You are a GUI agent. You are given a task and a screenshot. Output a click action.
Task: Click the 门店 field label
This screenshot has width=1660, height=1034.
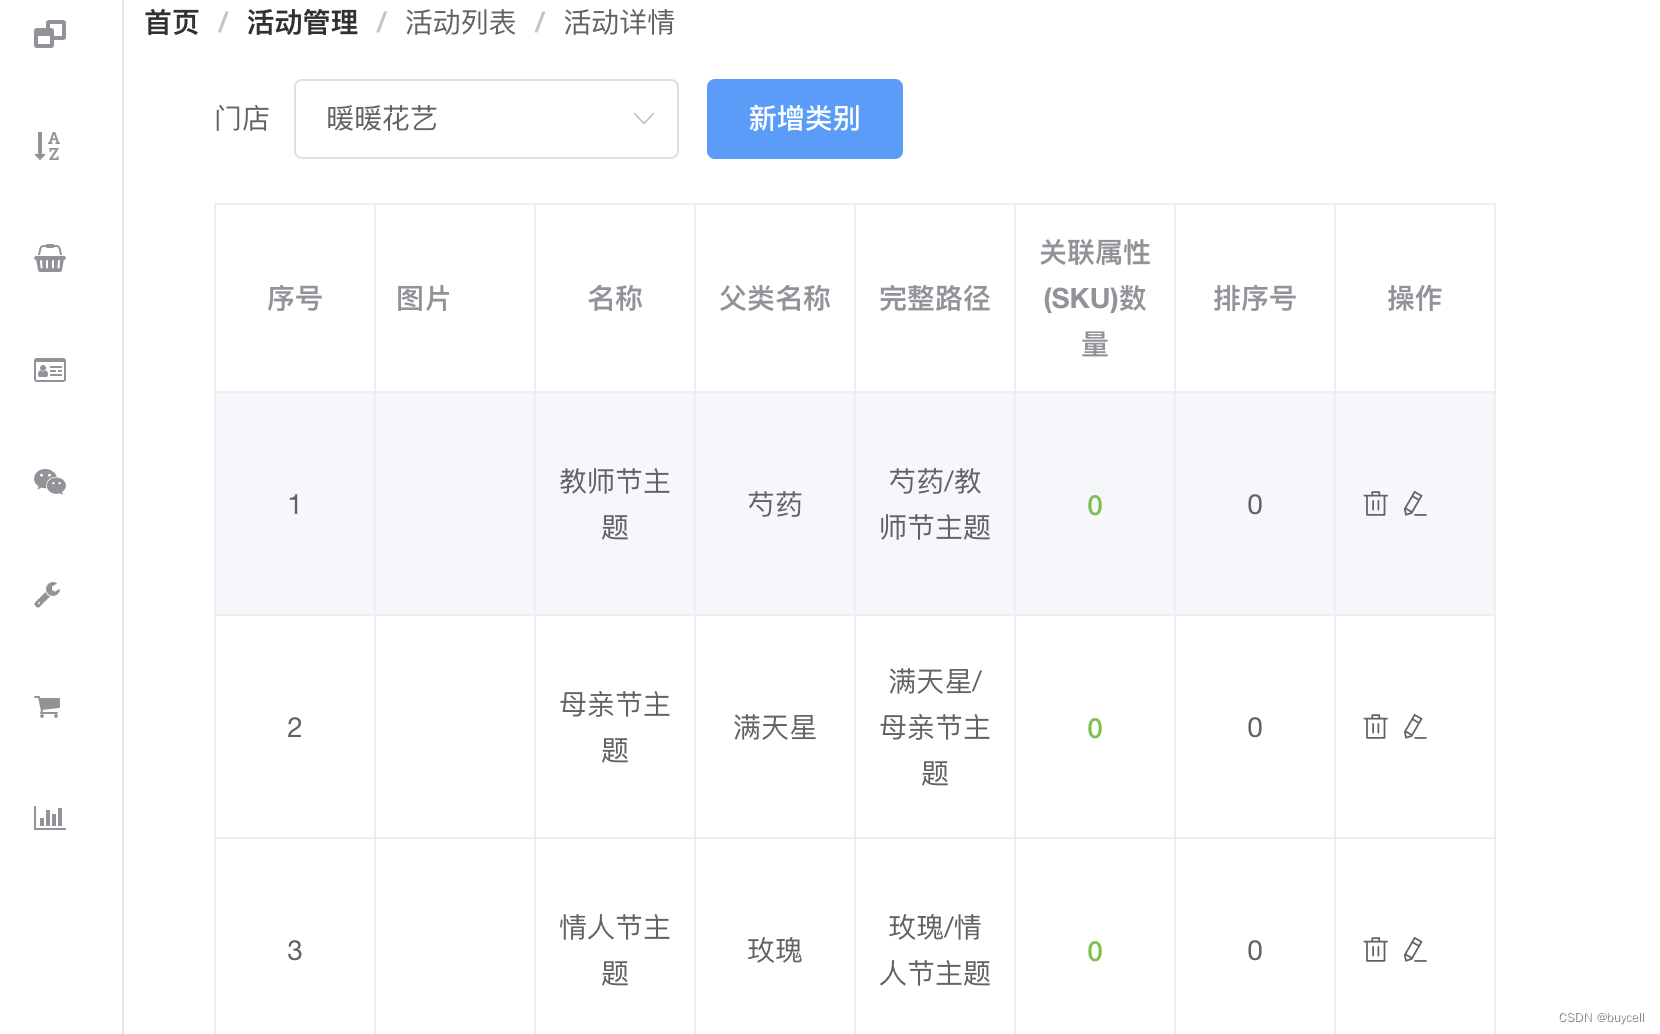(x=242, y=119)
